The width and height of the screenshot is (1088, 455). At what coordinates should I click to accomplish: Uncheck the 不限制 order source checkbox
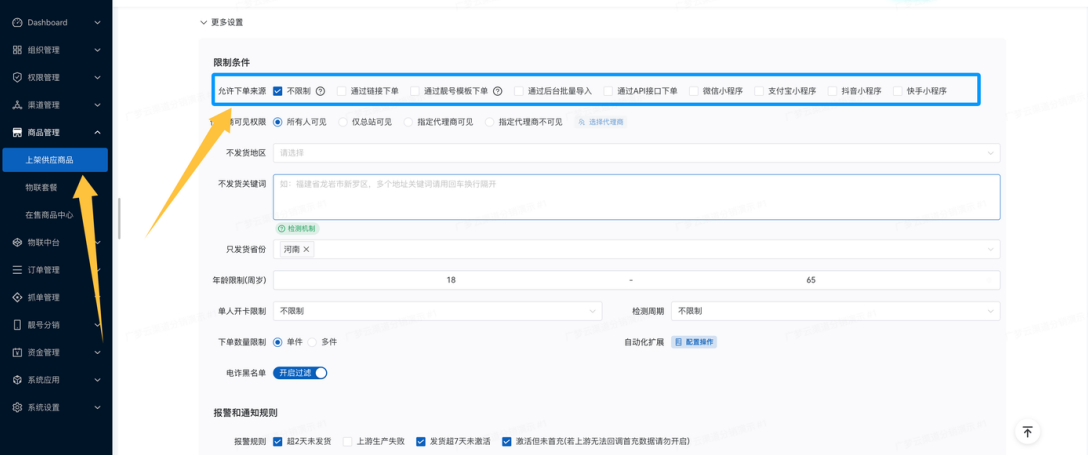pos(278,91)
